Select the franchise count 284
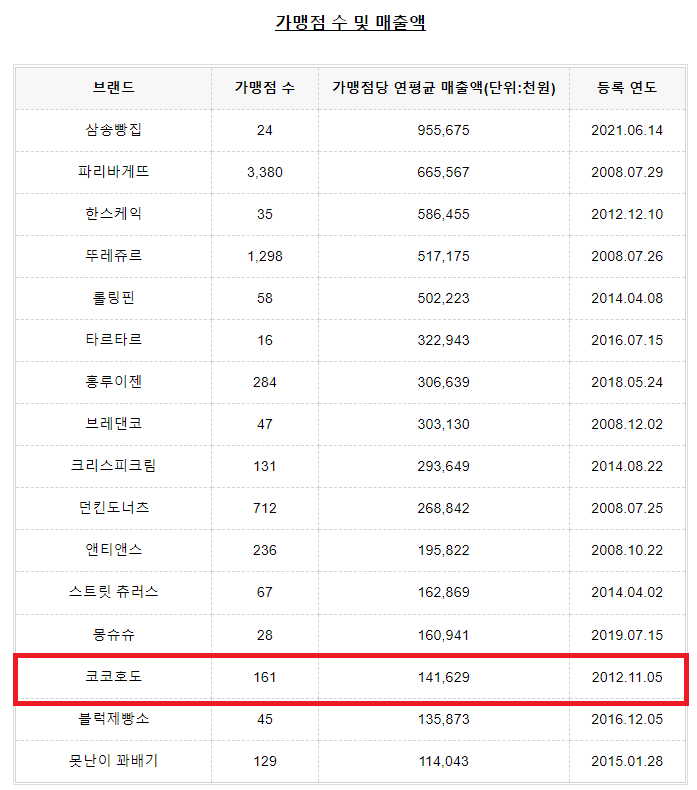The height and width of the screenshot is (790, 697). 265,382
